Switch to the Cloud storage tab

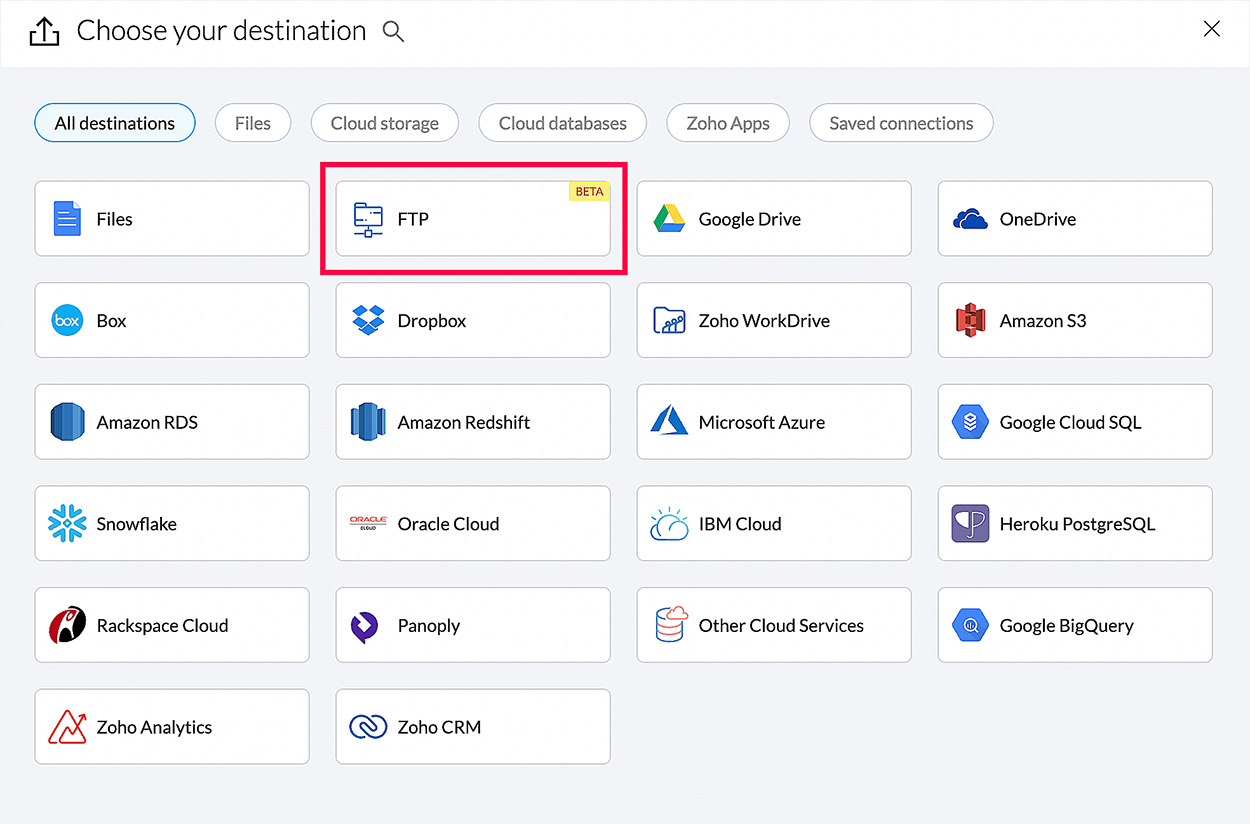pos(384,123)
